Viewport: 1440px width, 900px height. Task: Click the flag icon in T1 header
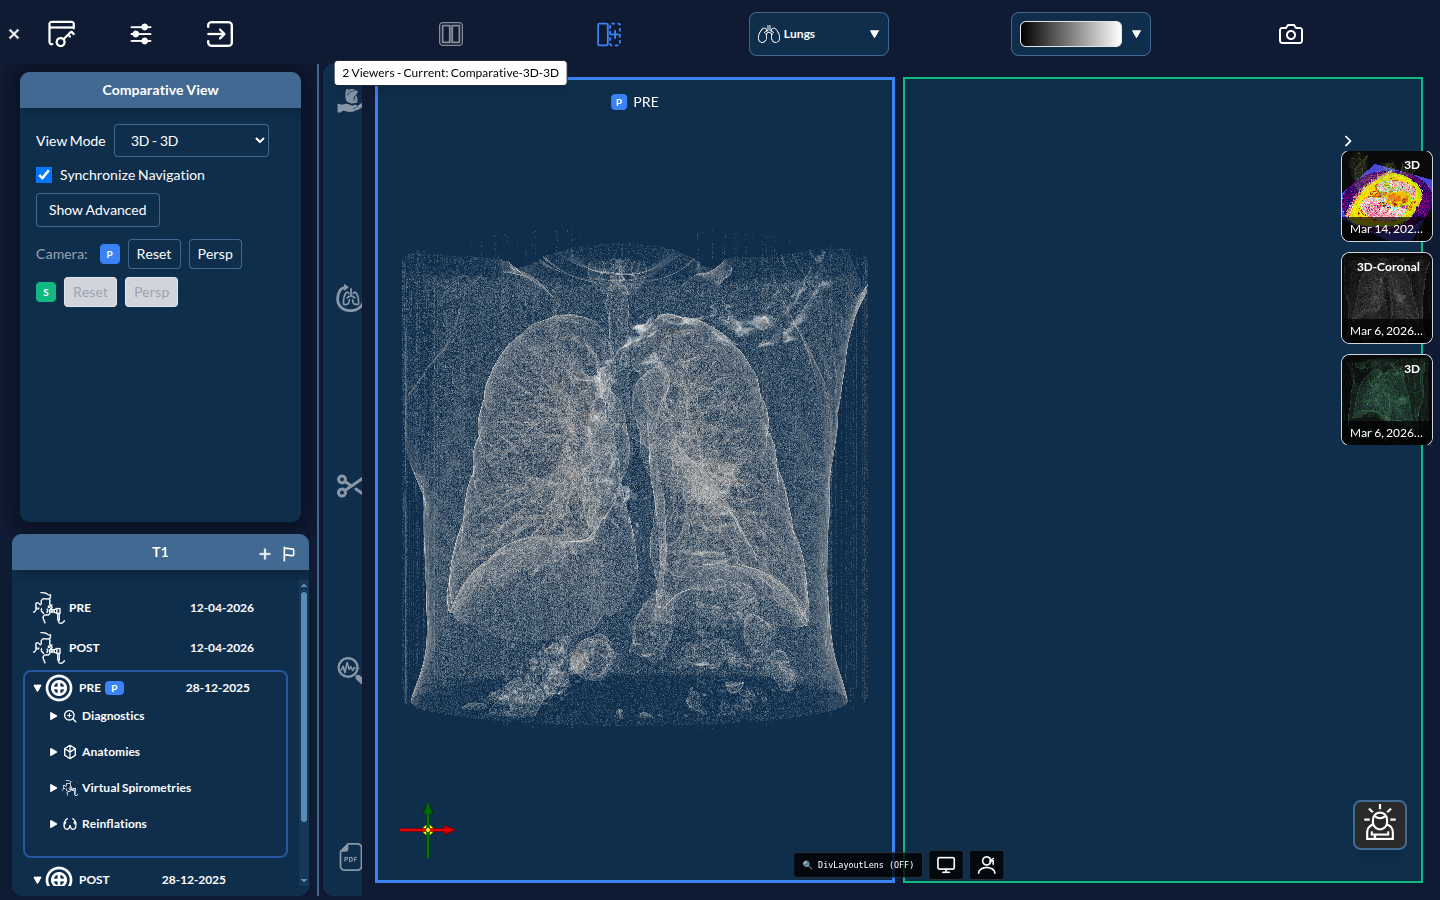pos(289,553)
